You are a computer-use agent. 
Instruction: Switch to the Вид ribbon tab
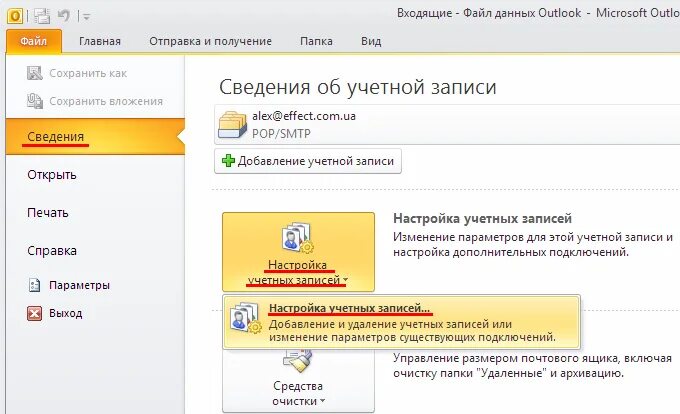371,41
